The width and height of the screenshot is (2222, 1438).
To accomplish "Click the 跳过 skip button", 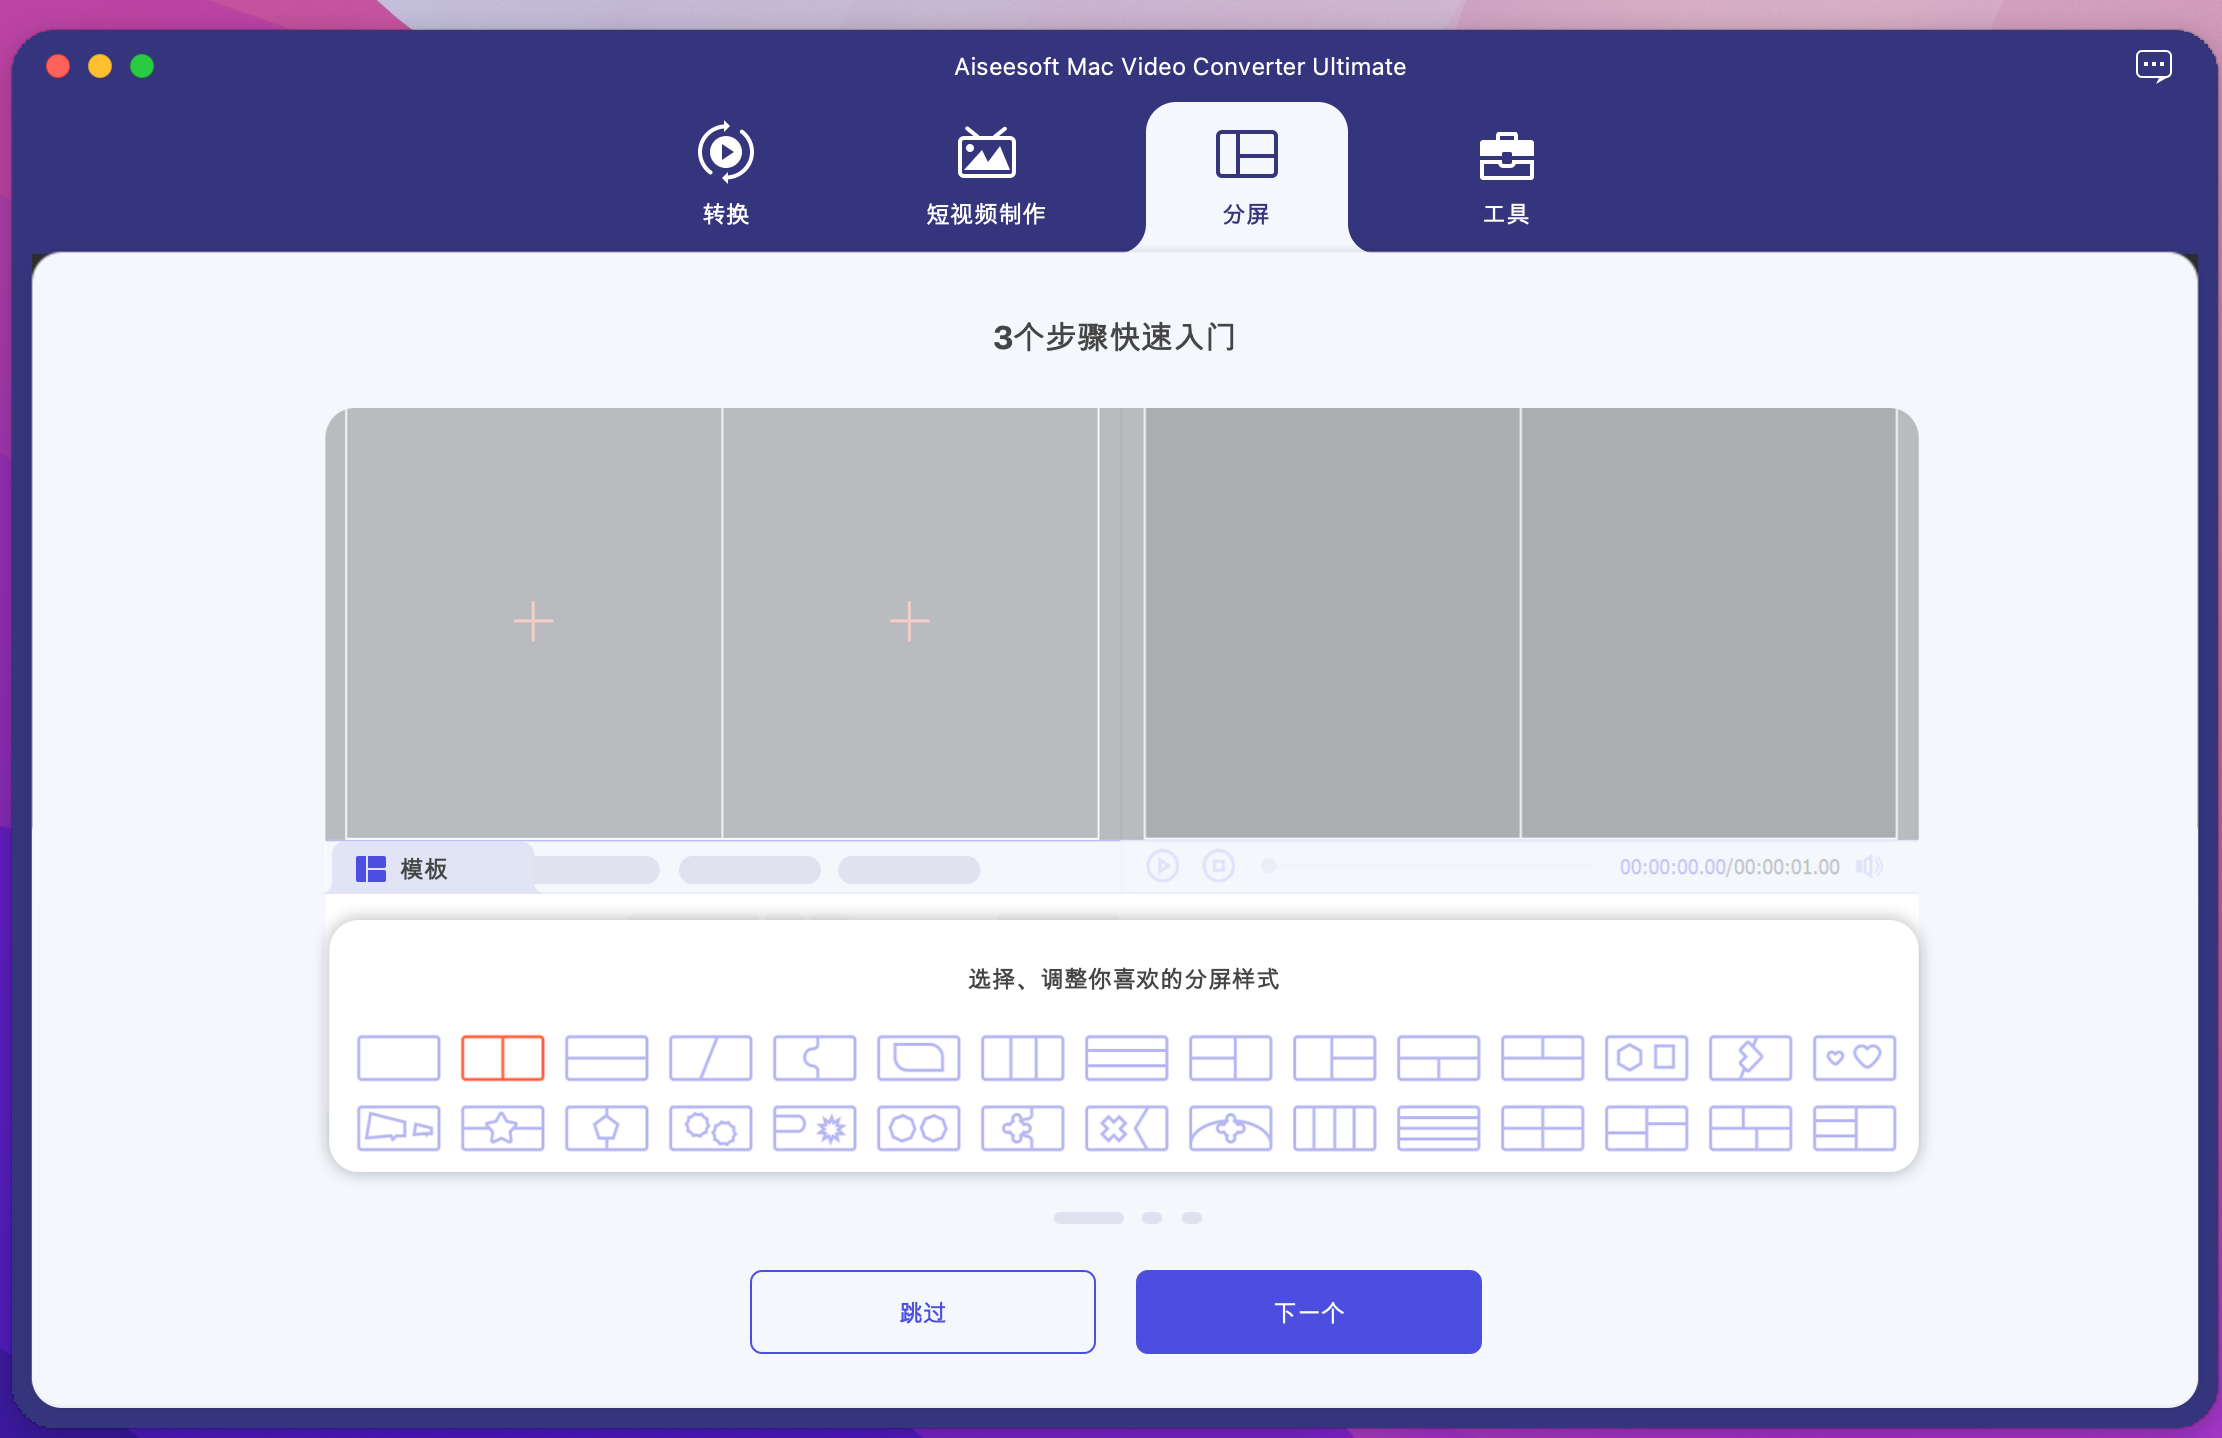I will pos(922,1312).
